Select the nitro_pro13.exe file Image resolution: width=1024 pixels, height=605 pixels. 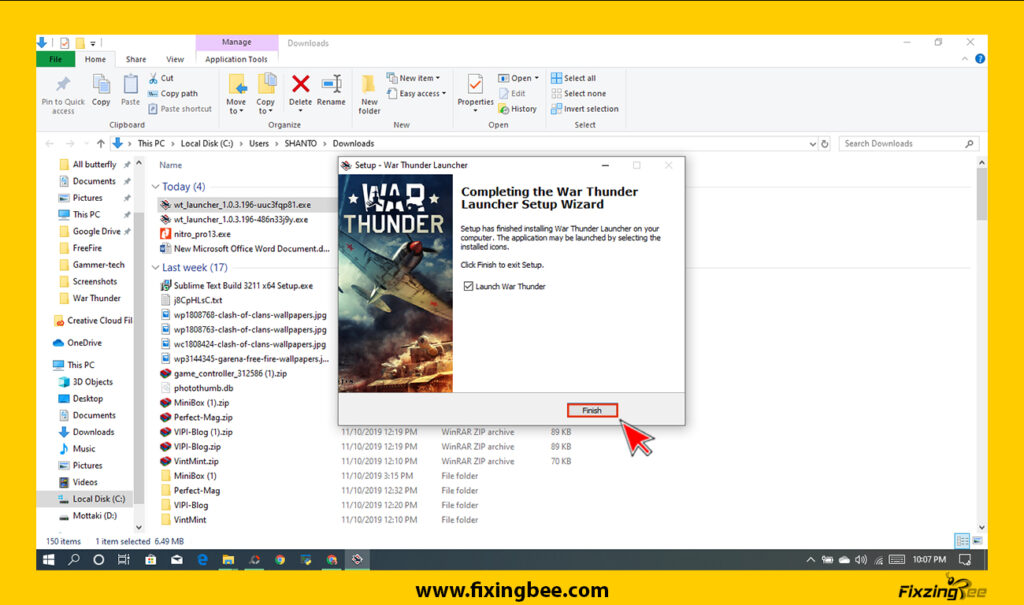202,234
